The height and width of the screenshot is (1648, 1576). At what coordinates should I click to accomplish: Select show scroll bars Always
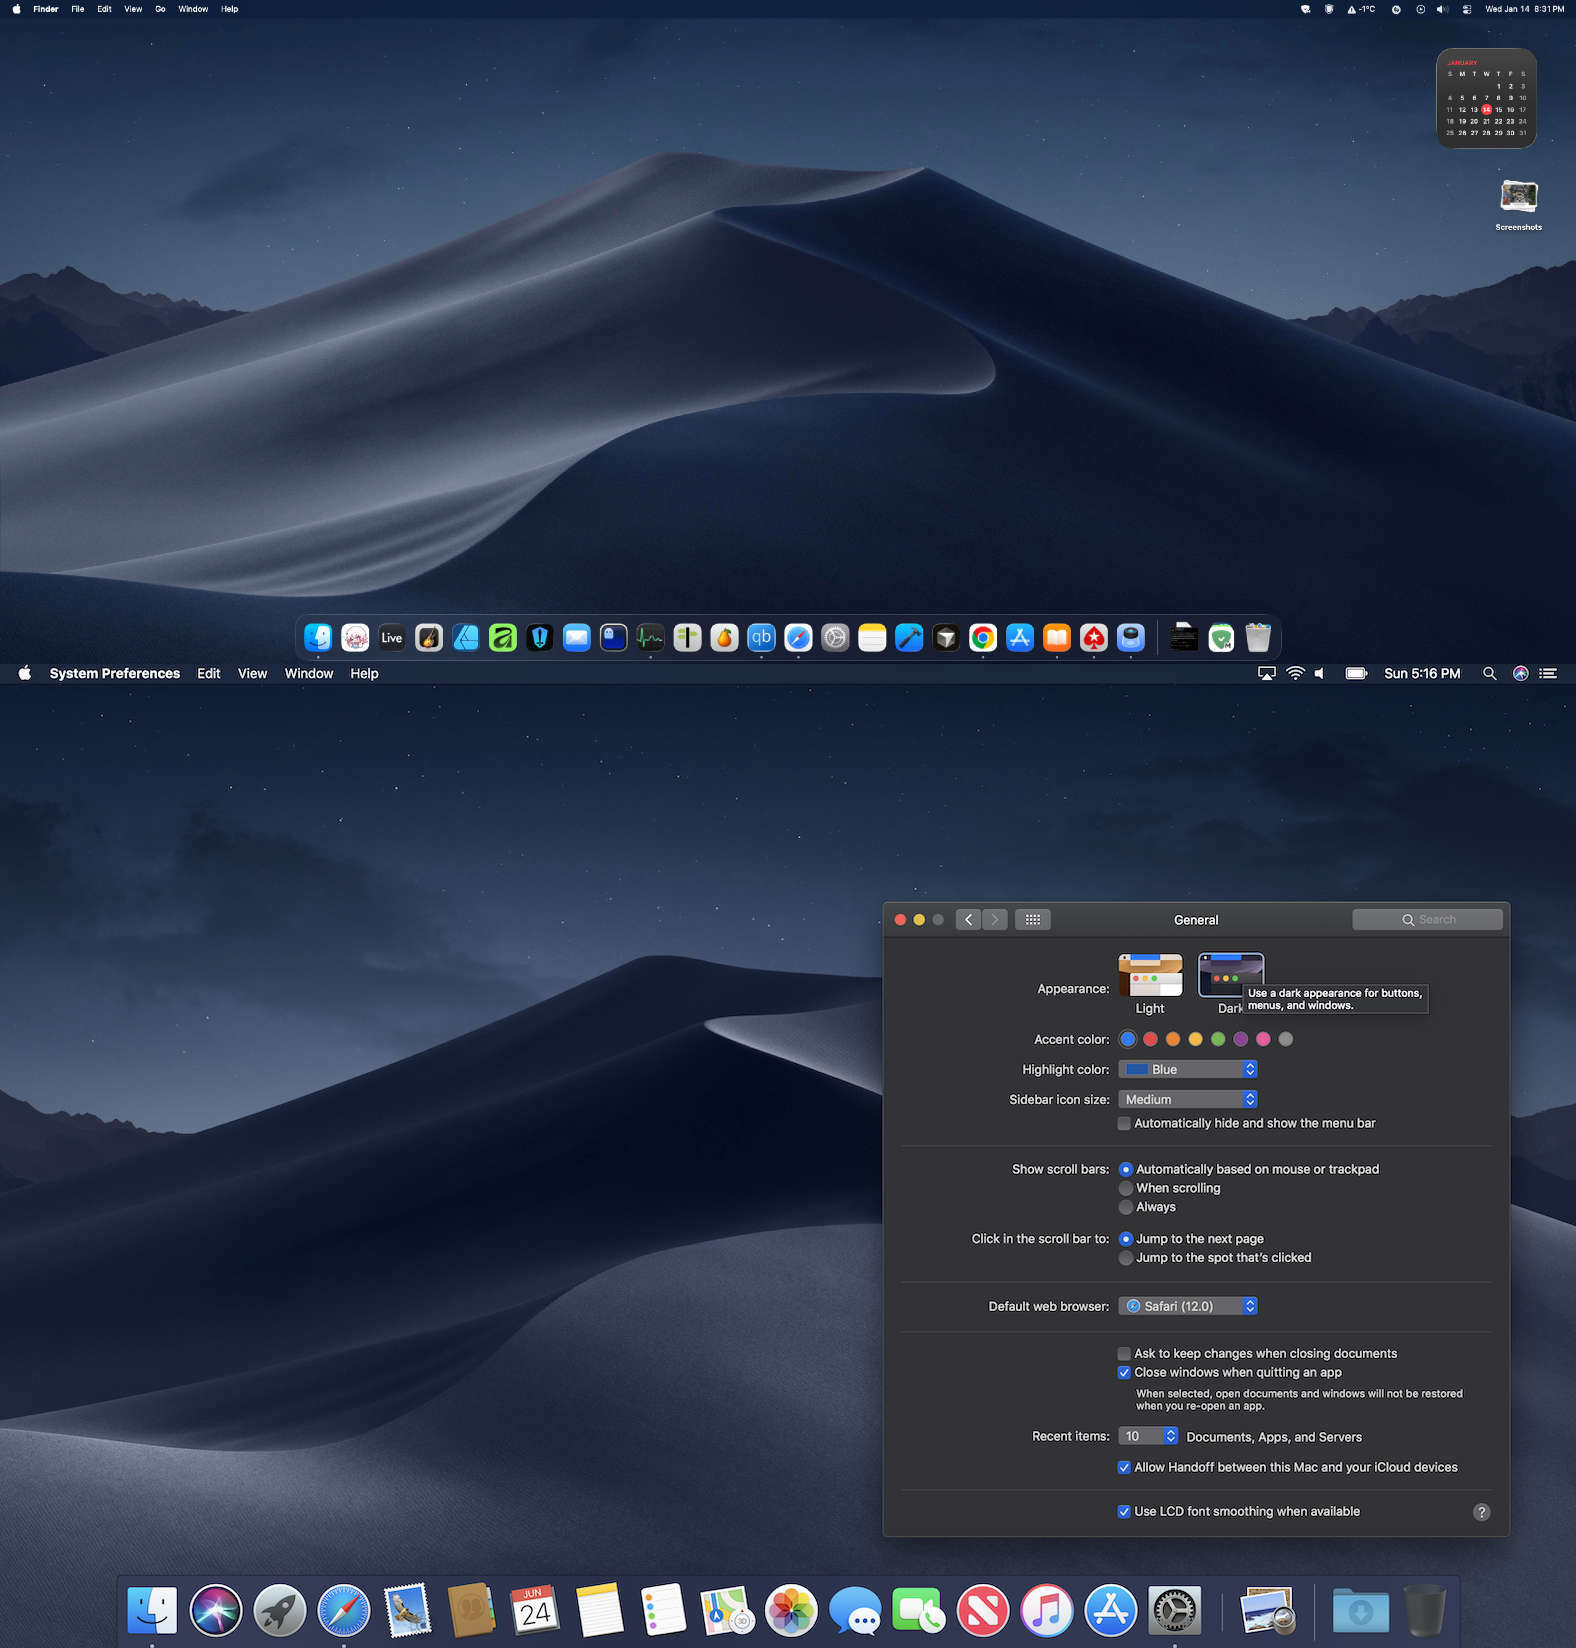coord(1126,1208)
